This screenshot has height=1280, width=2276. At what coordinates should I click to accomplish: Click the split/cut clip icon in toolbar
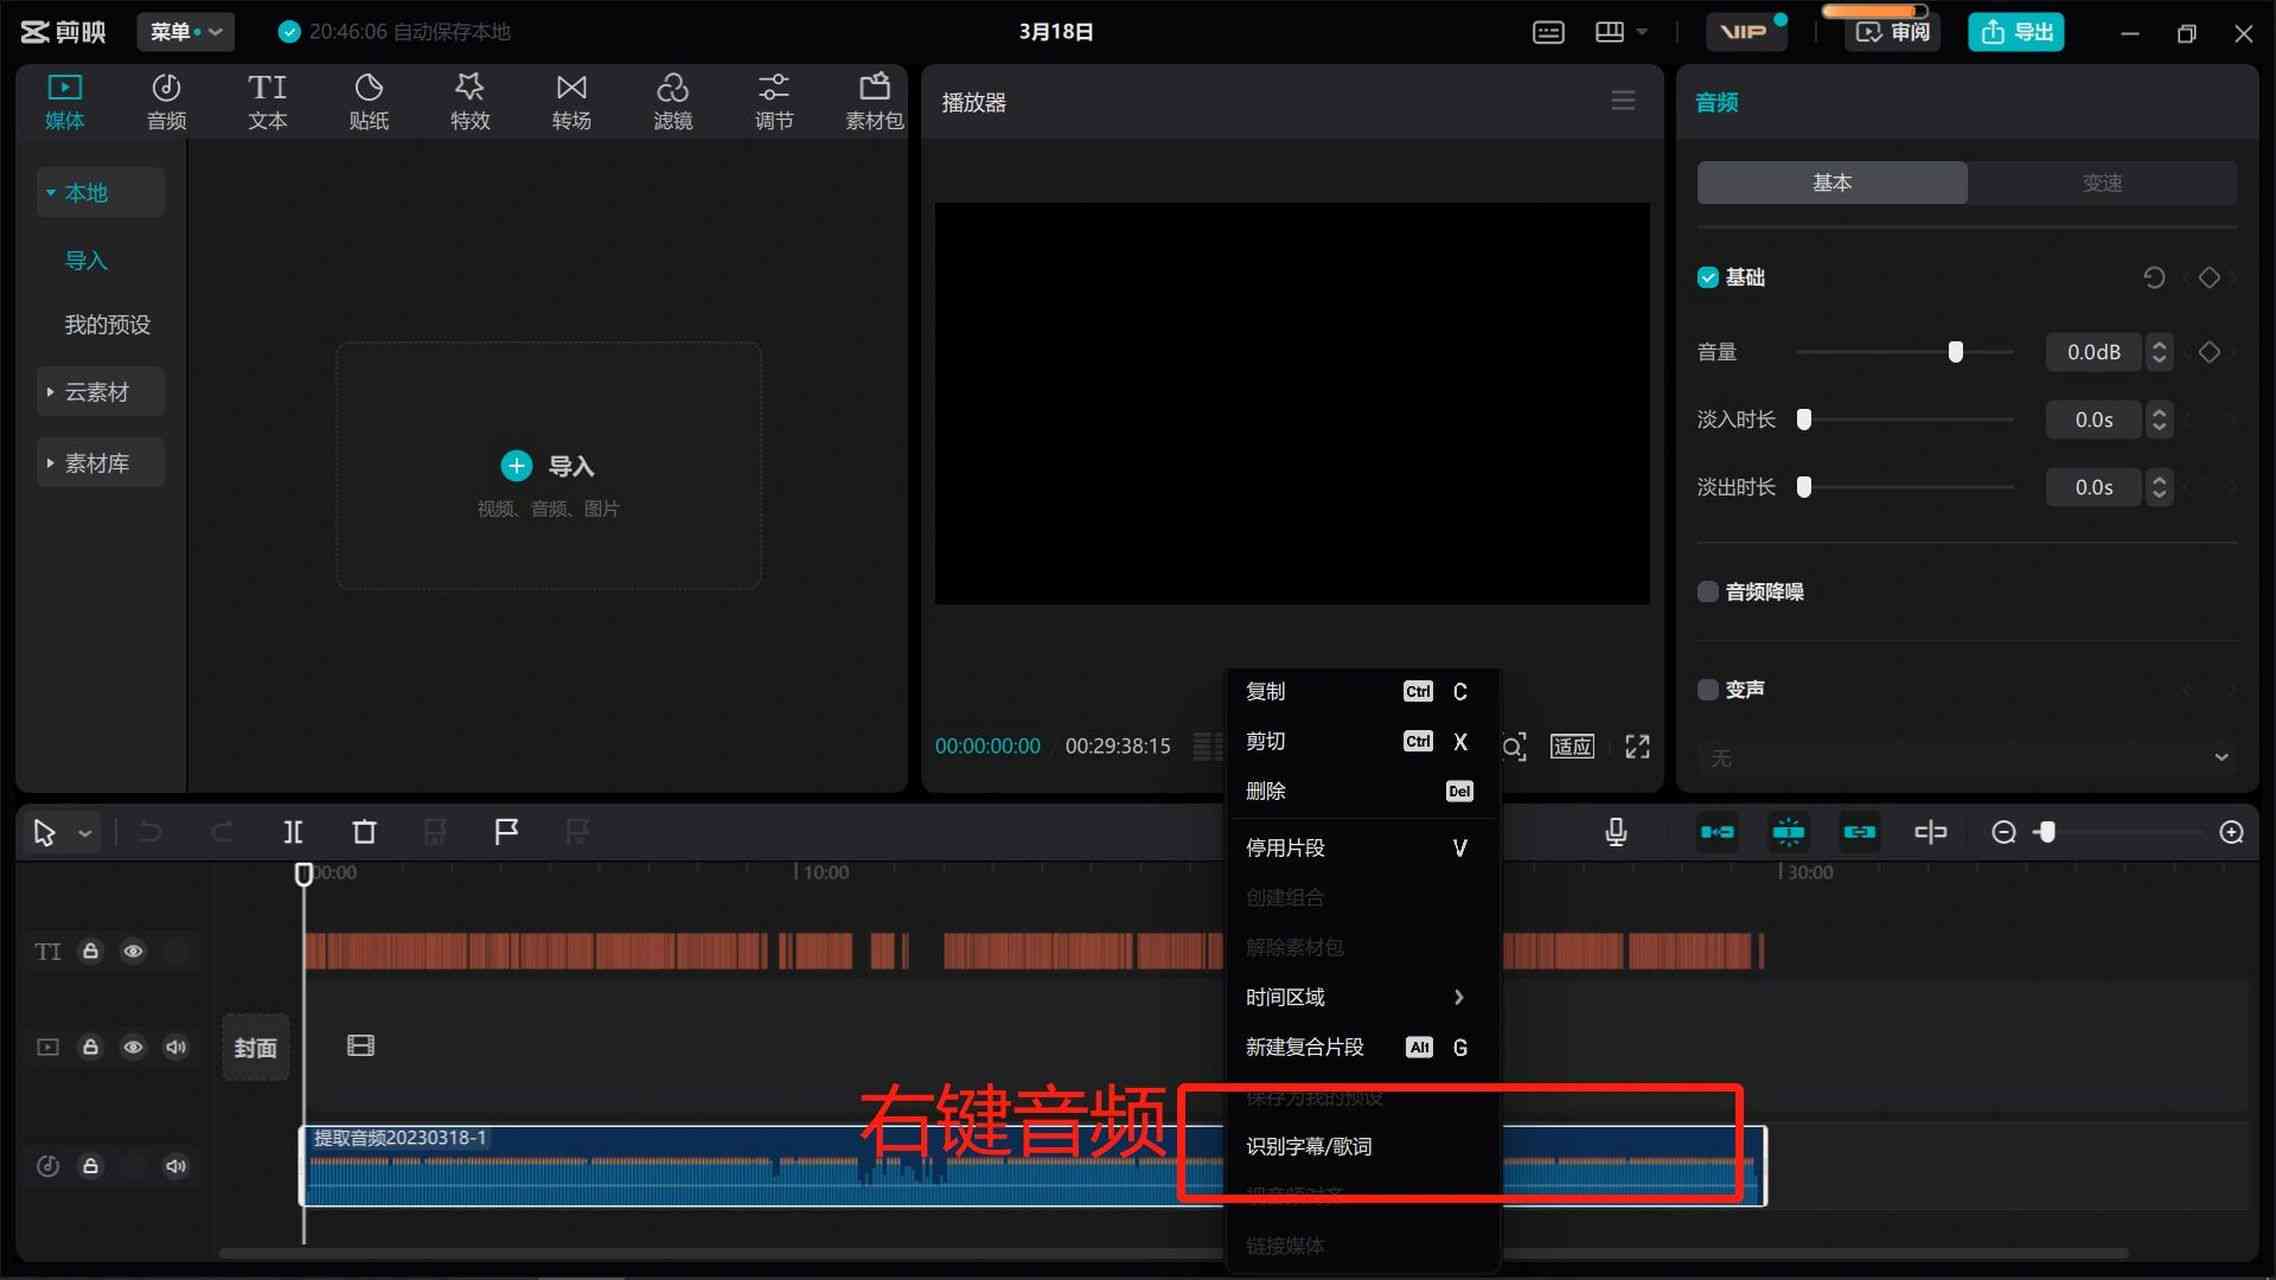[x=292, y=831]
